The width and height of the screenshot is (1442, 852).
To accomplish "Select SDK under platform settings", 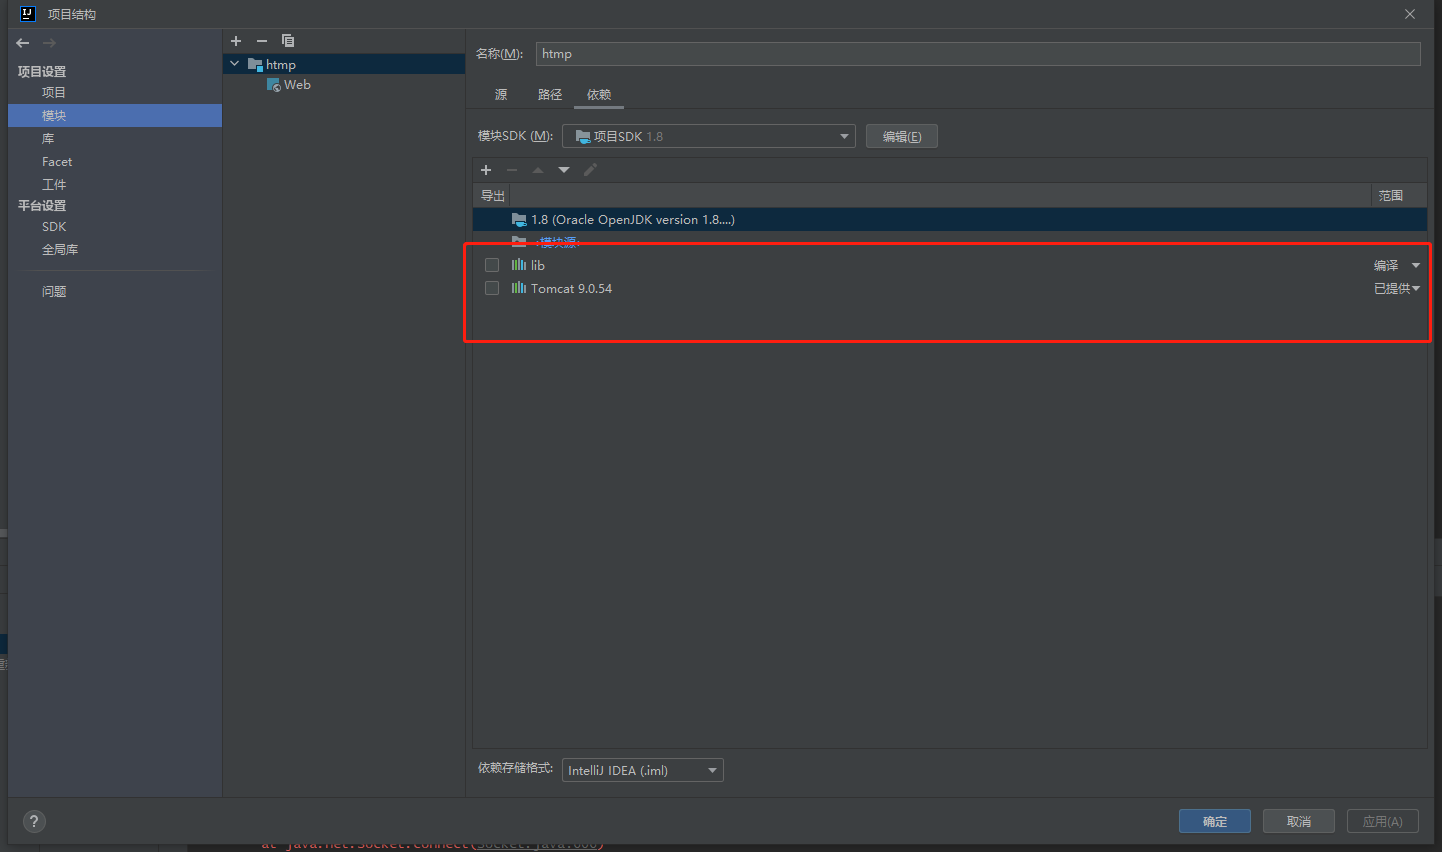I will [54, 226].
